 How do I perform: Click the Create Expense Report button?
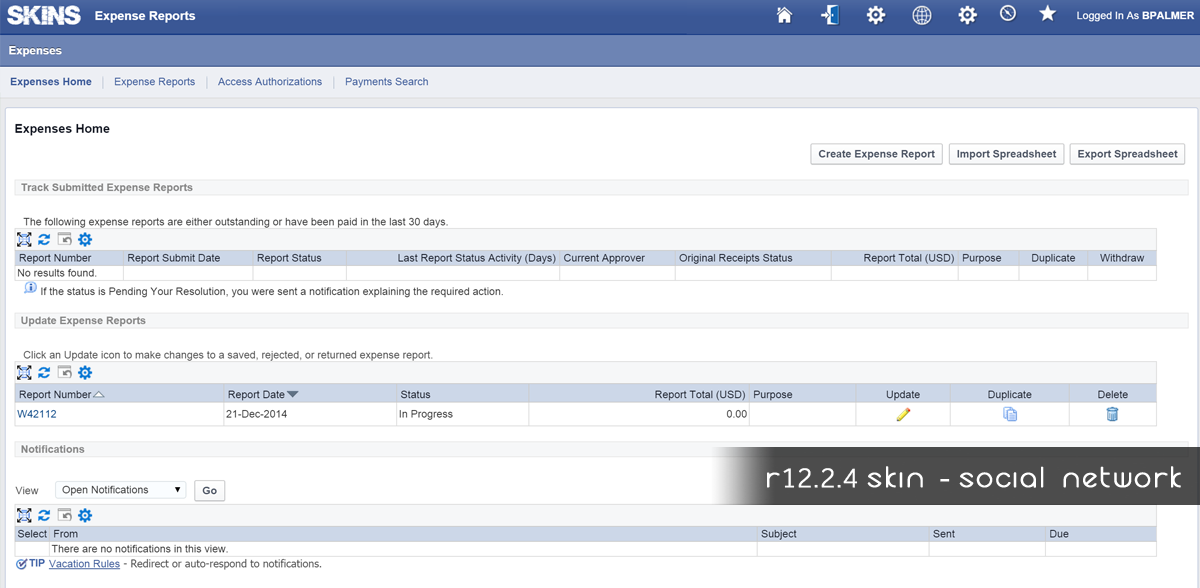pyautogui.click(x=876, y=154)
